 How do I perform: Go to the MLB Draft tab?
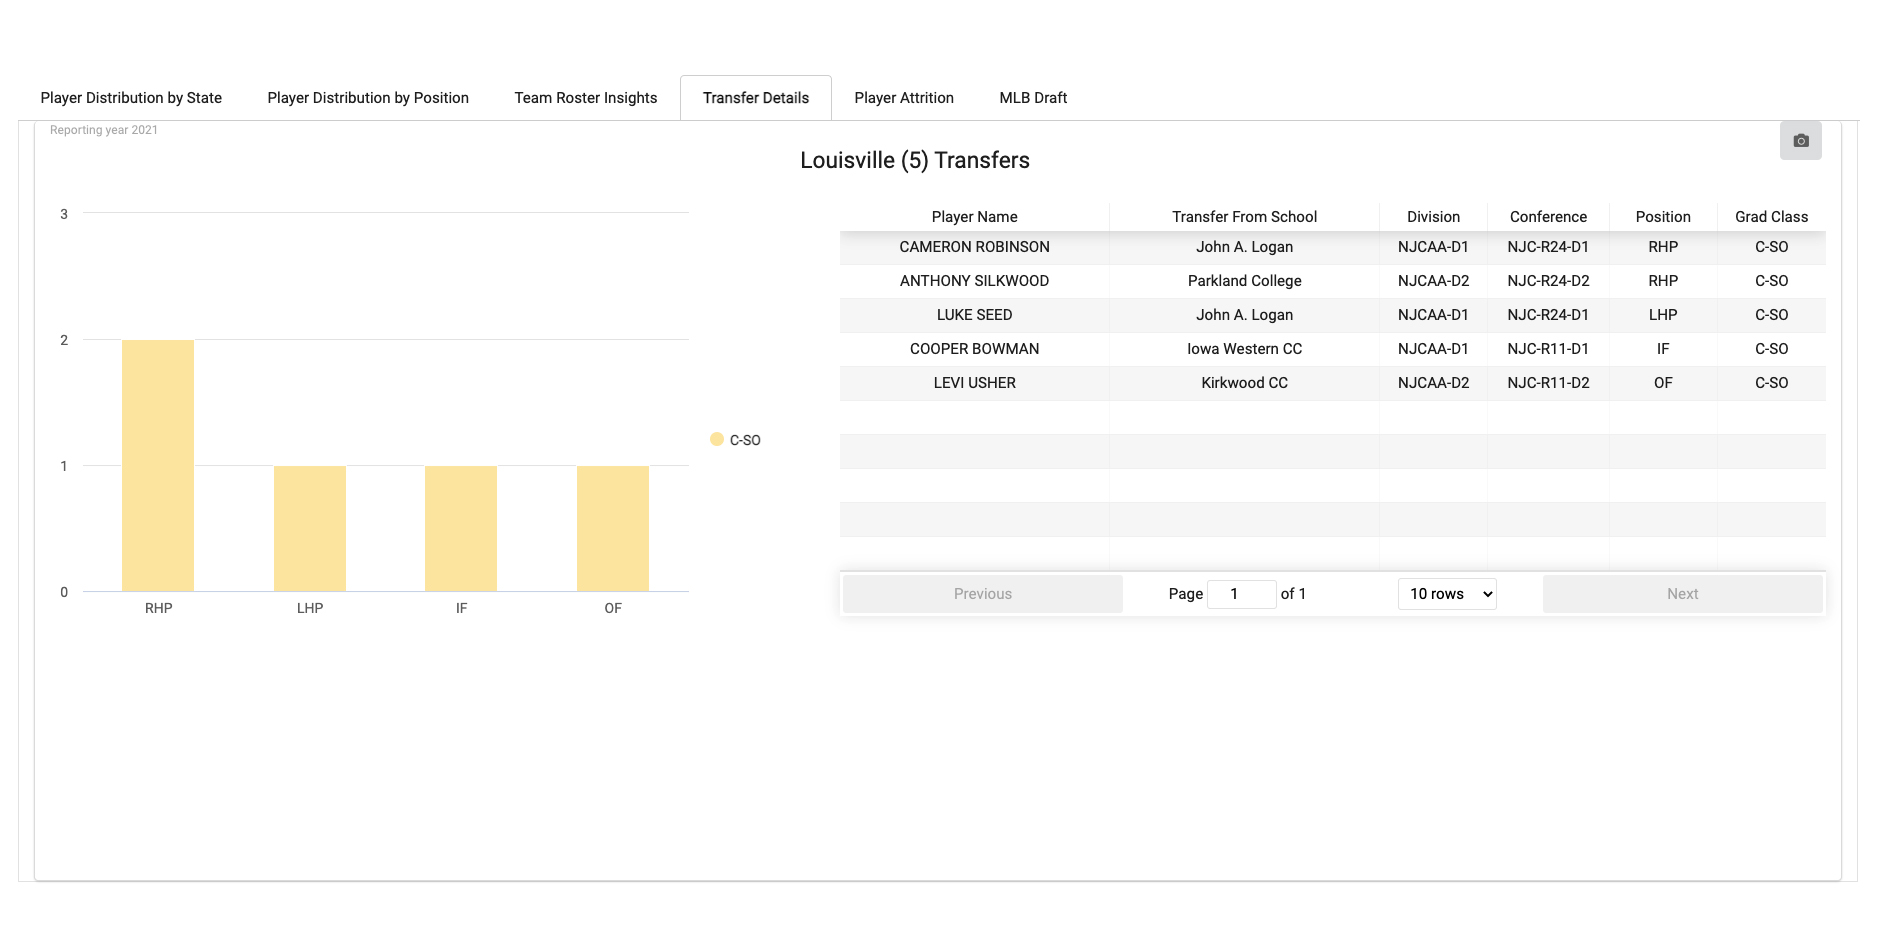(1033, 98)
